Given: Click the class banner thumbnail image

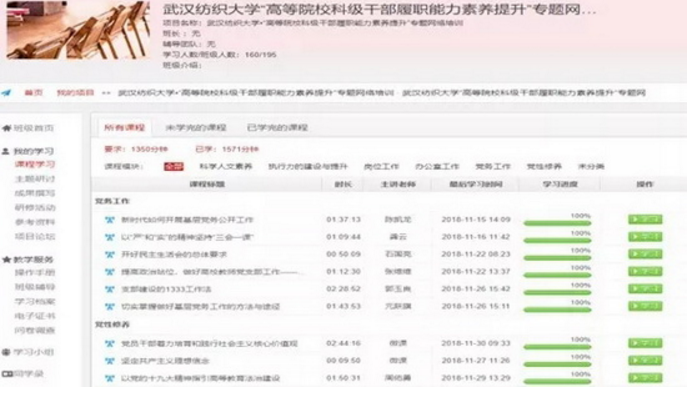Looking at the screenshot, I should coord(78,30).
